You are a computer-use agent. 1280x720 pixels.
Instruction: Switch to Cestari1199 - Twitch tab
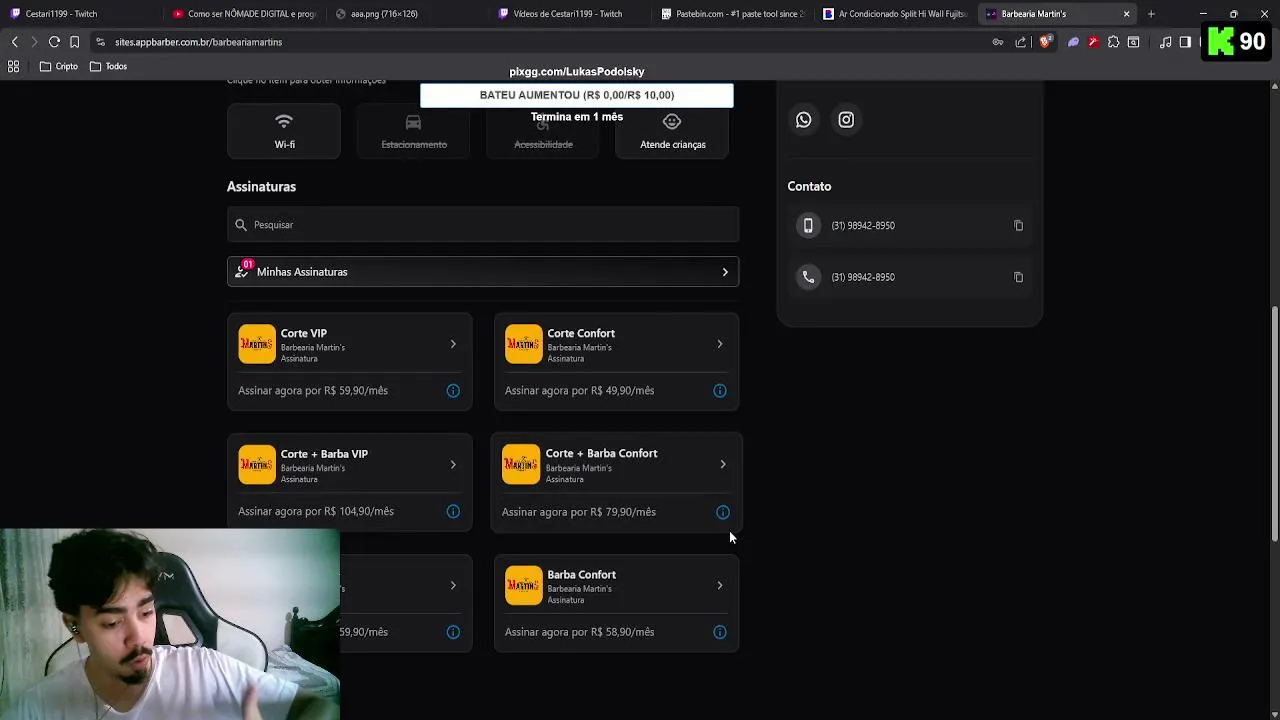coord(80,14)
